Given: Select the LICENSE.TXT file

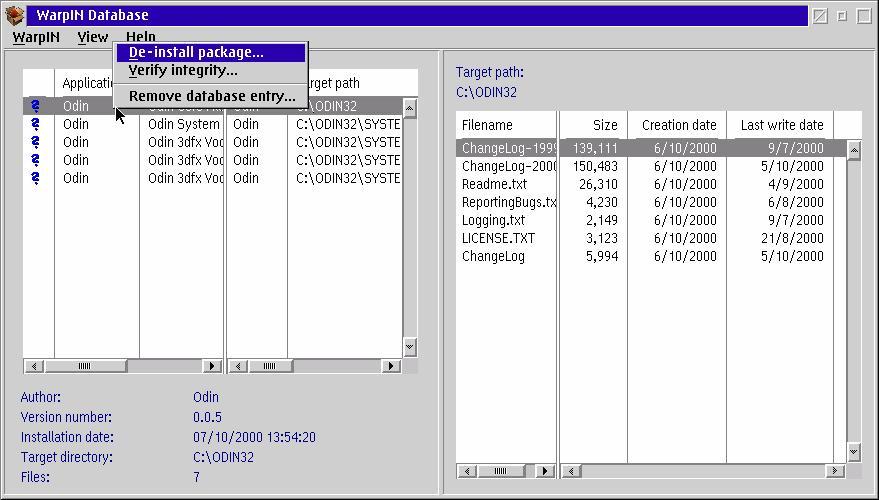Looking at the screenshot, I should [498, 238].
